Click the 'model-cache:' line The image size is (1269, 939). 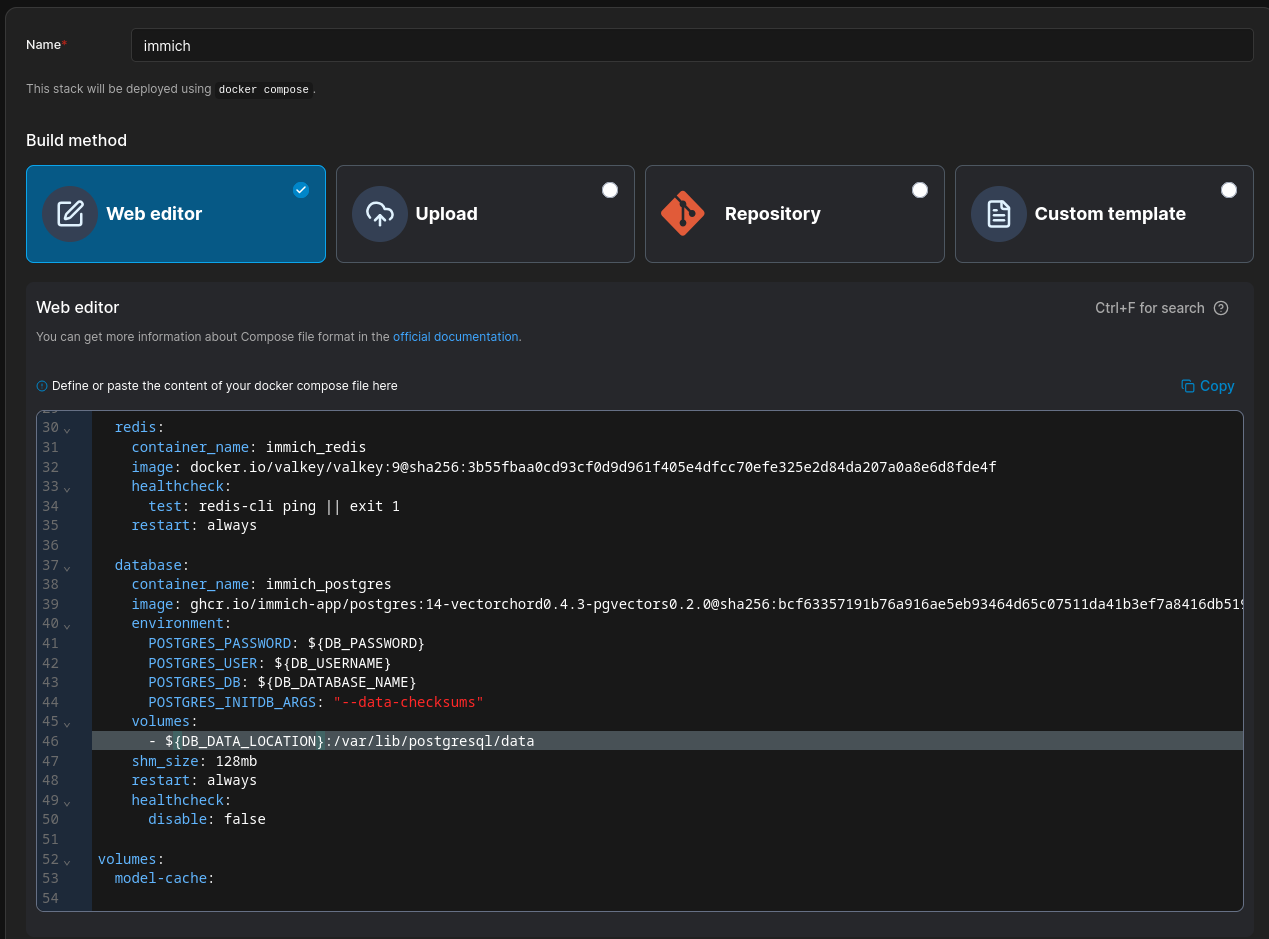coord(165,878)
